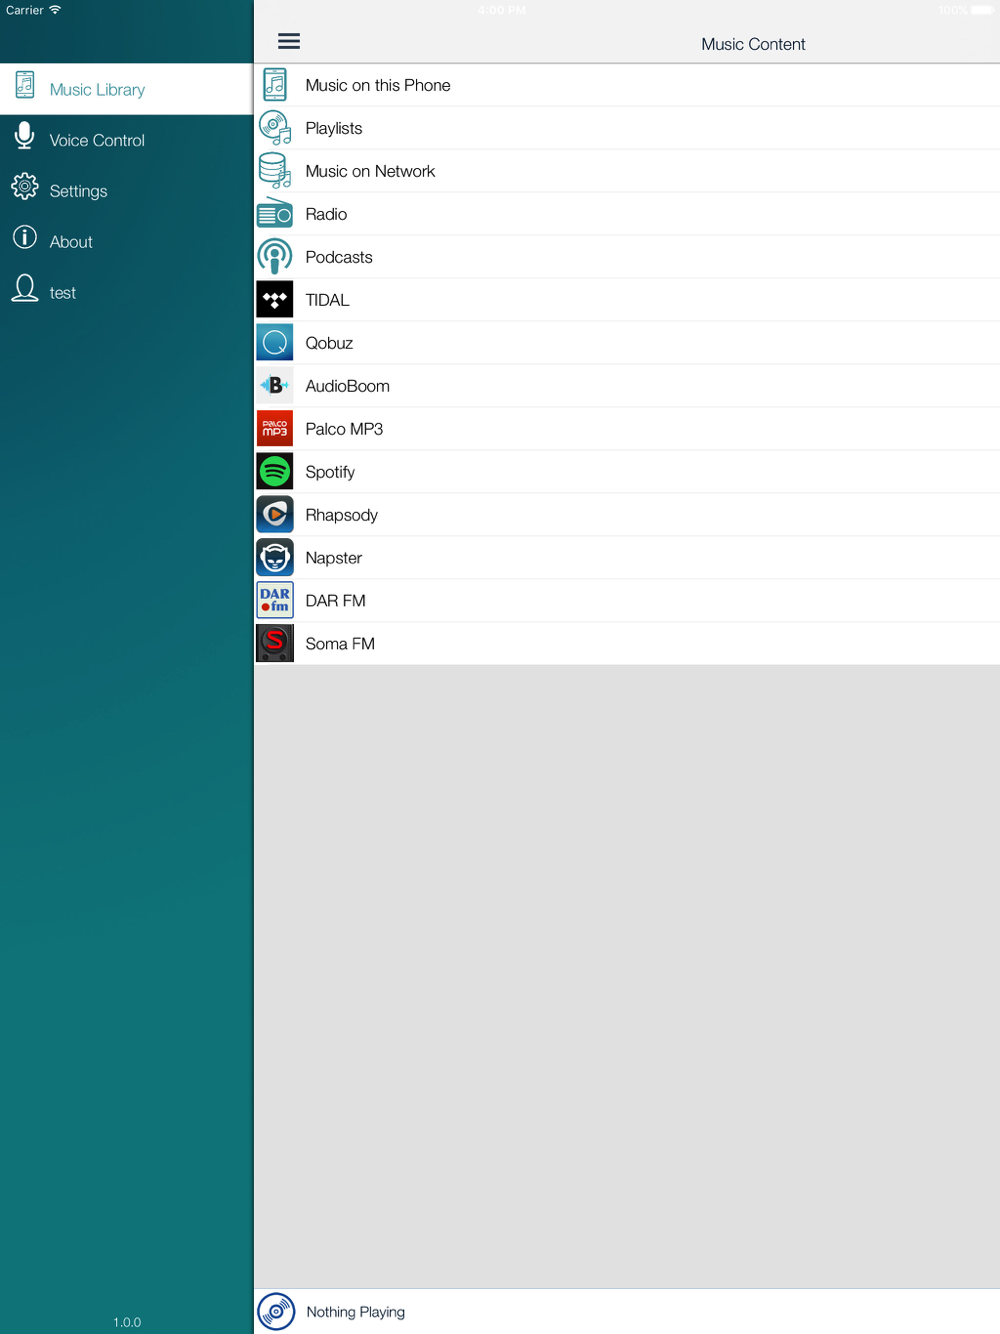
Task: Tap the Nothing Playing disc icon
Action: click(276, 1312)
